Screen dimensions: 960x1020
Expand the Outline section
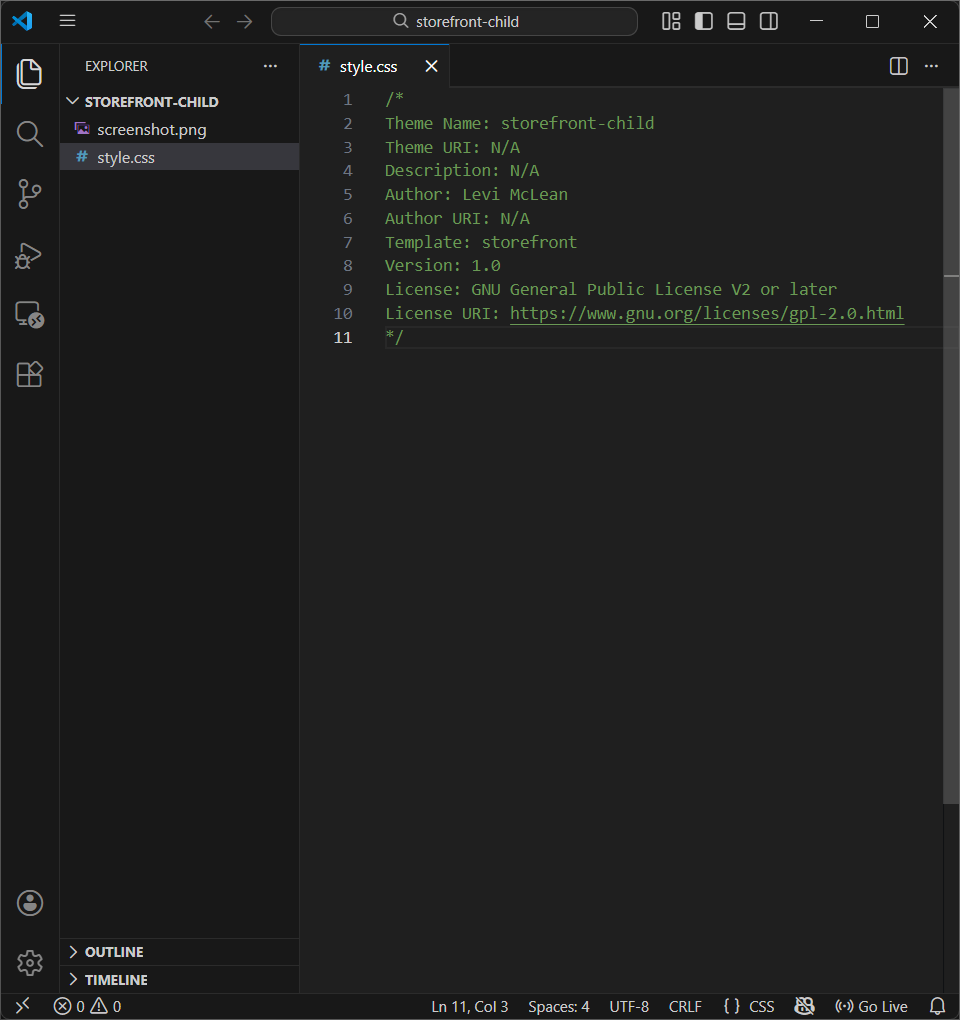(113, 952)
